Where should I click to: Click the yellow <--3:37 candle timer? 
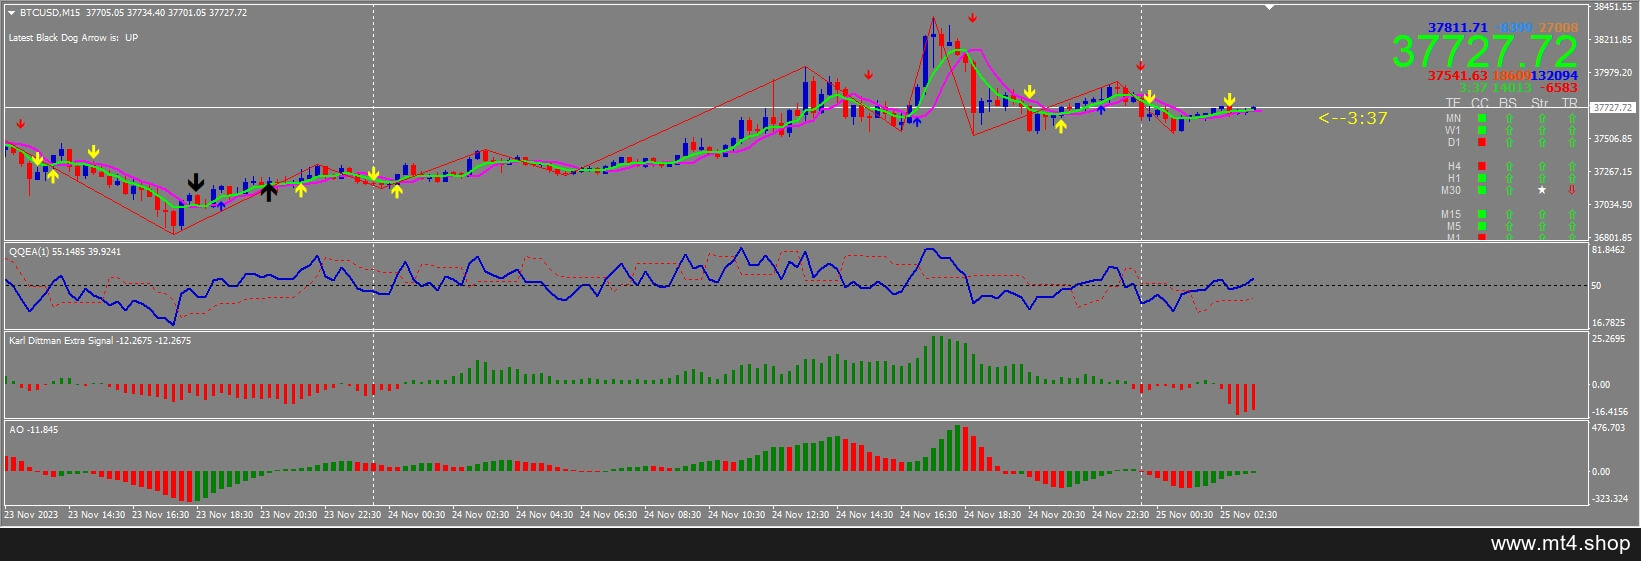point(1352,118)
